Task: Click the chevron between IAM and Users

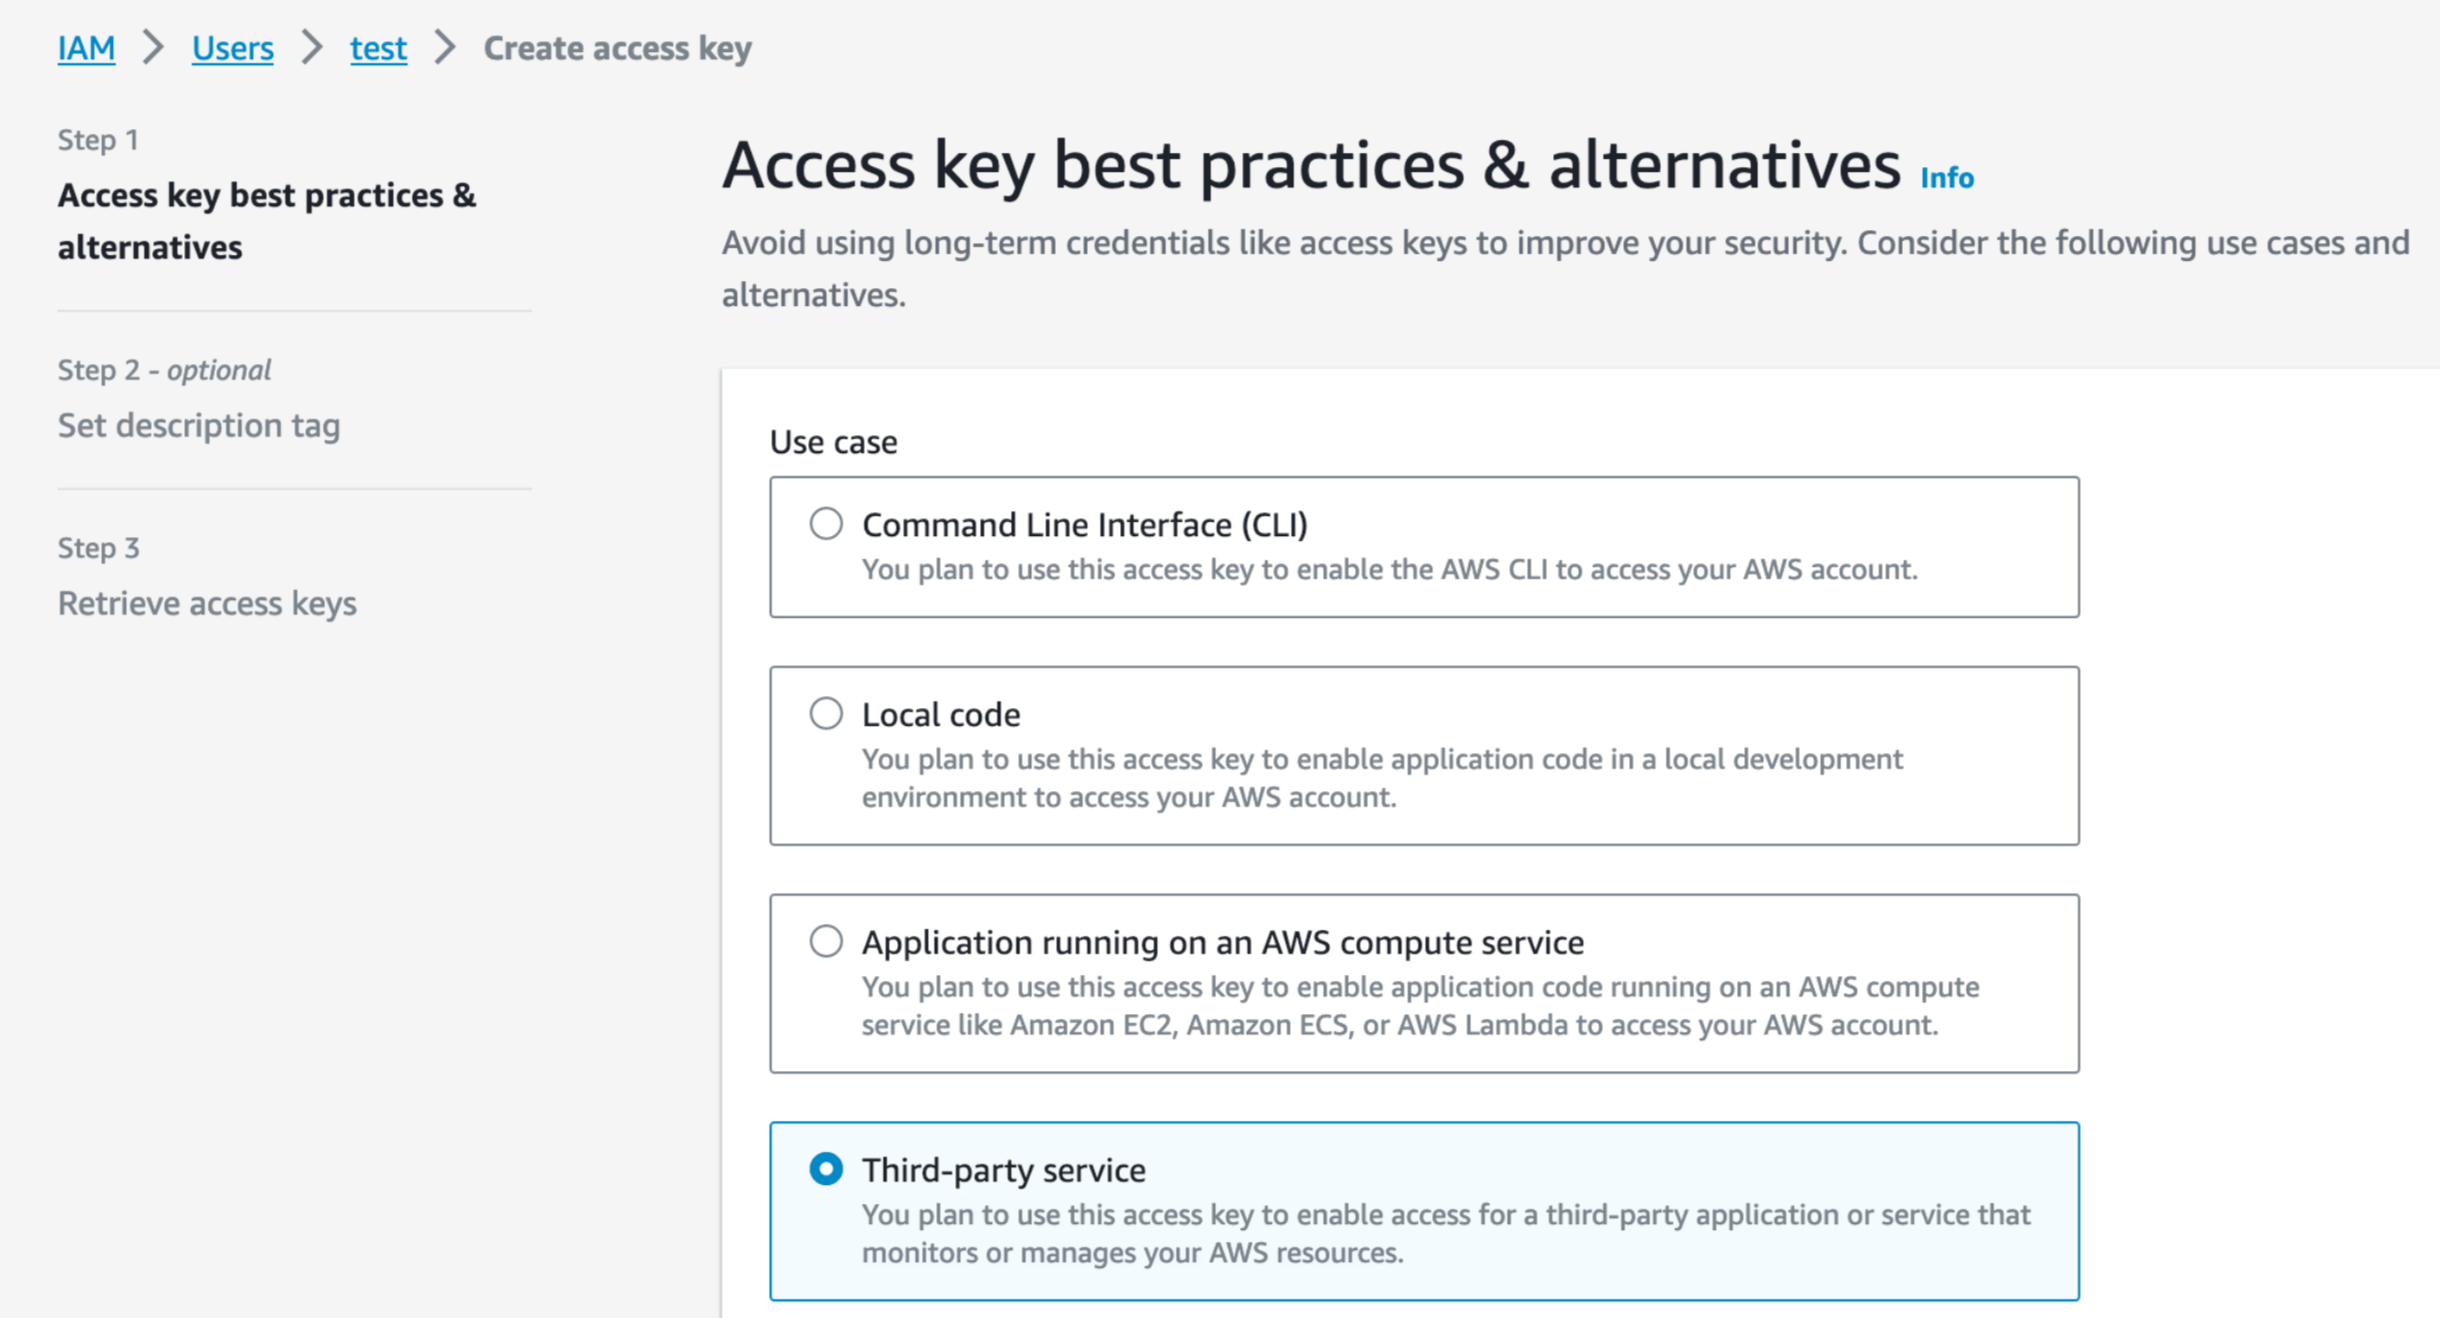Action: pos(153,47)
